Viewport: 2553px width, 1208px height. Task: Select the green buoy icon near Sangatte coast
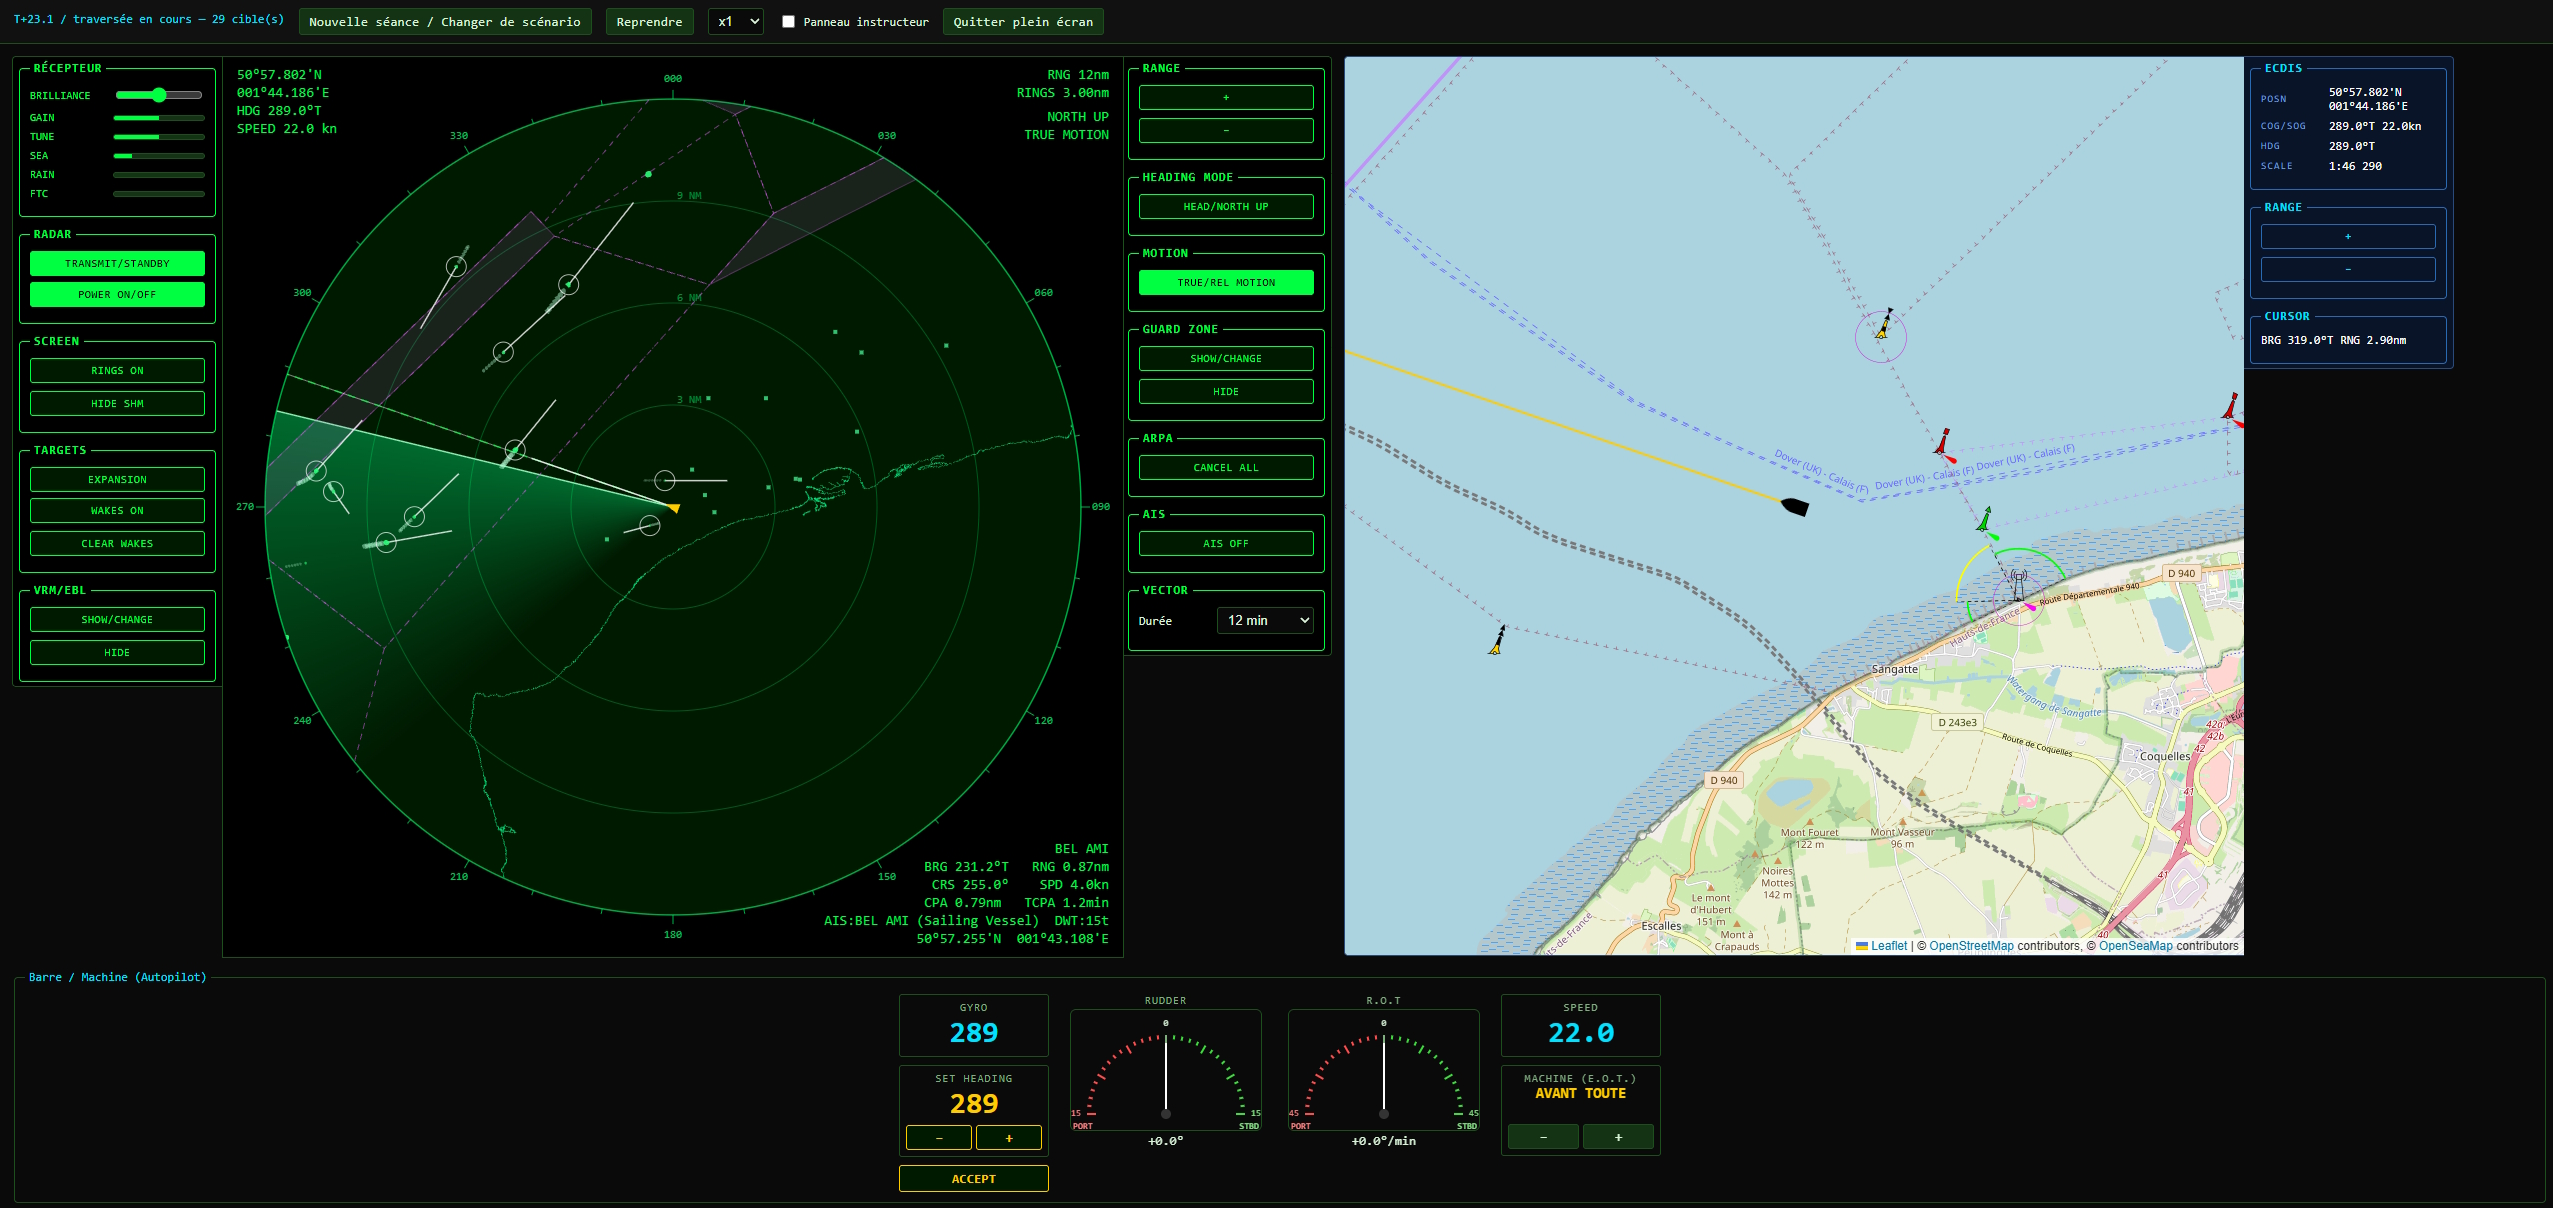1985,520
